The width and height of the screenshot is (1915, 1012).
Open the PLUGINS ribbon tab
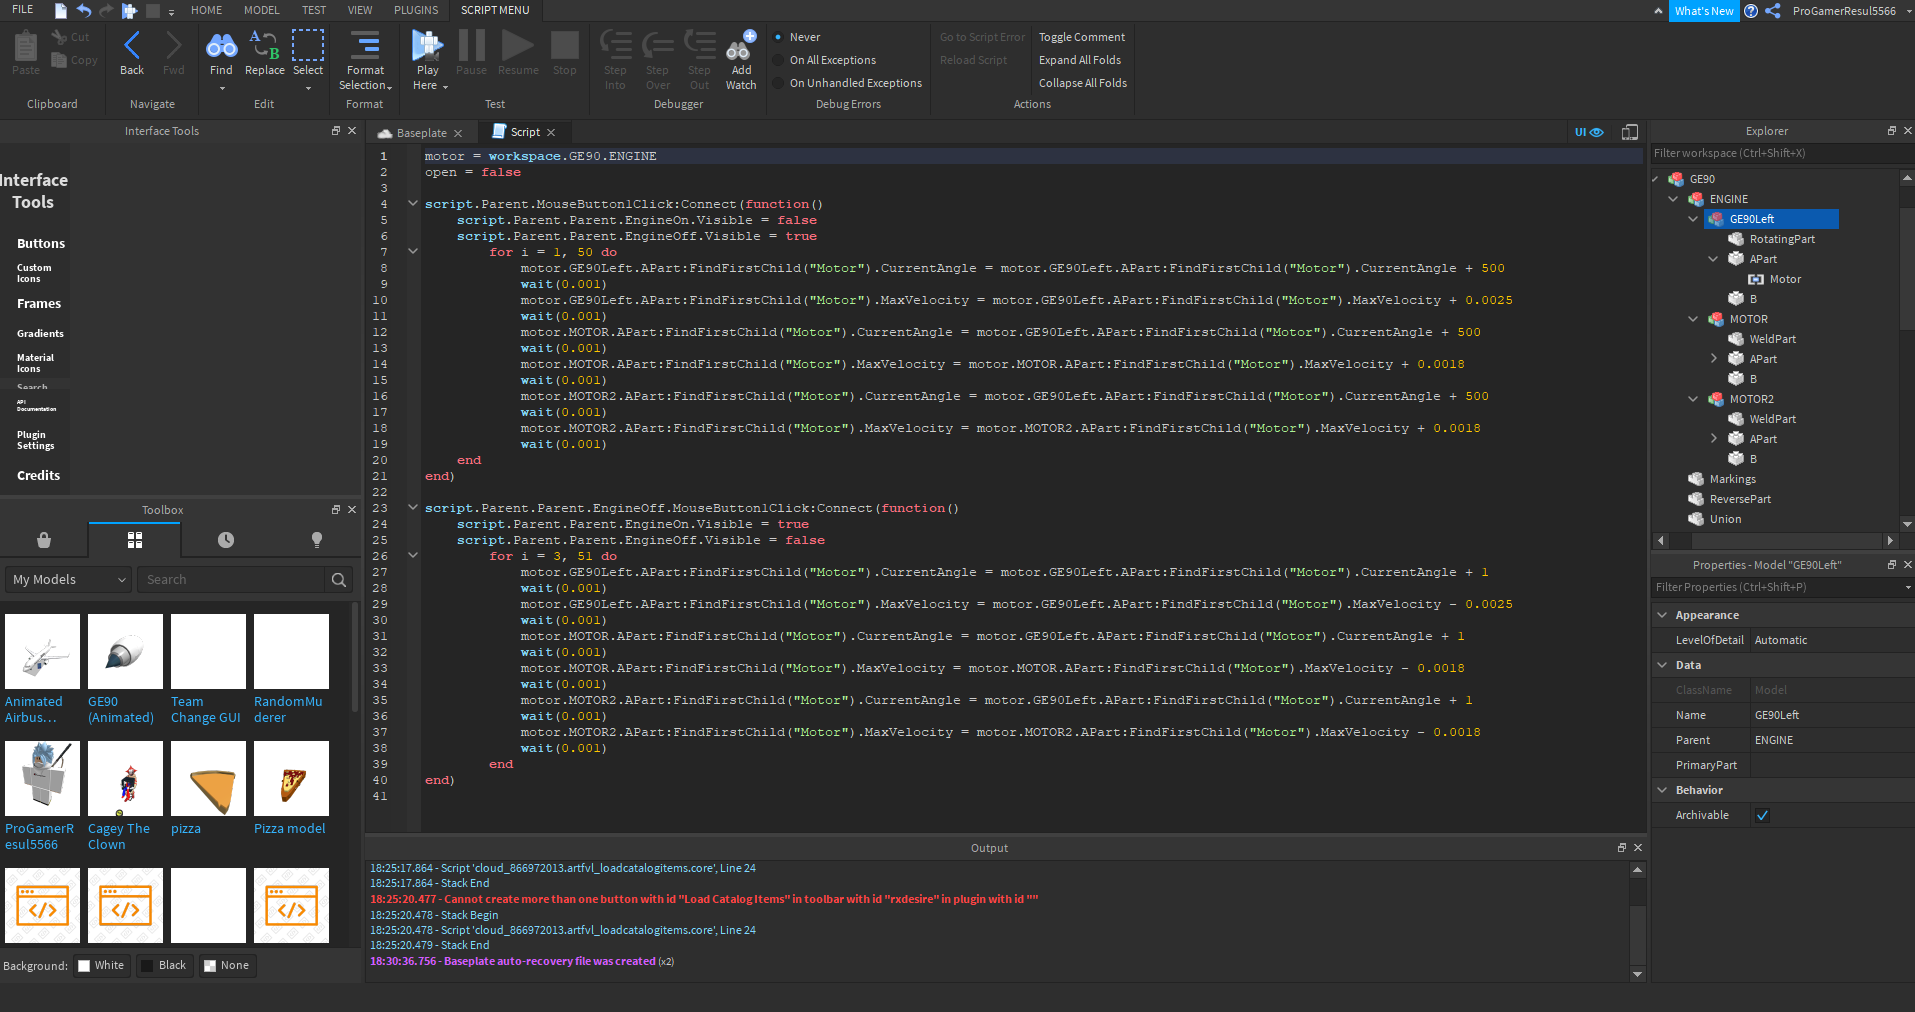pos(416,10)
